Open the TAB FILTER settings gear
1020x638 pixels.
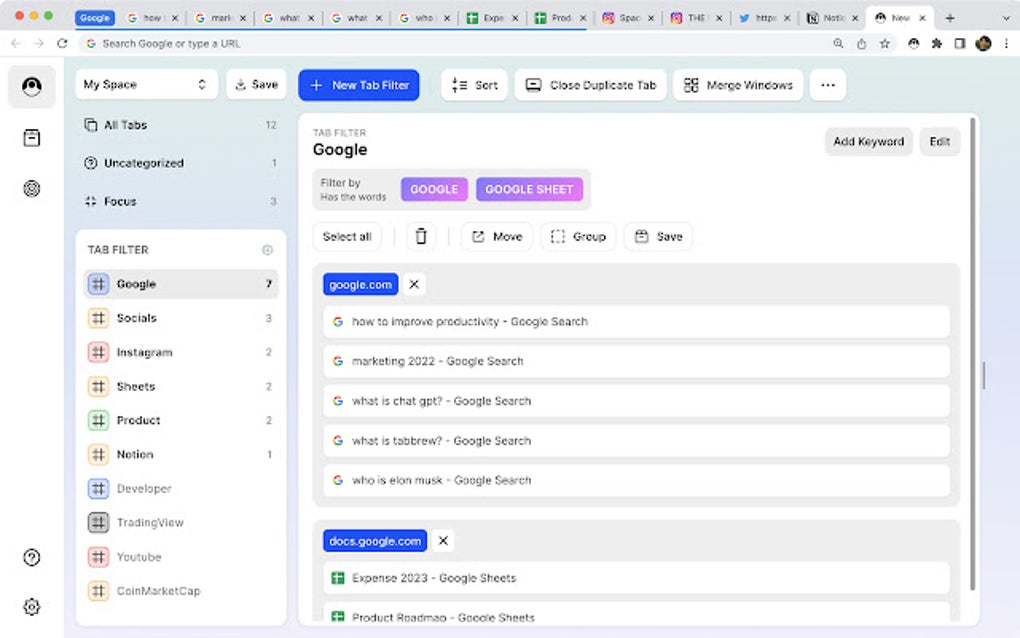pyautogui.click(x=267, y=249)
